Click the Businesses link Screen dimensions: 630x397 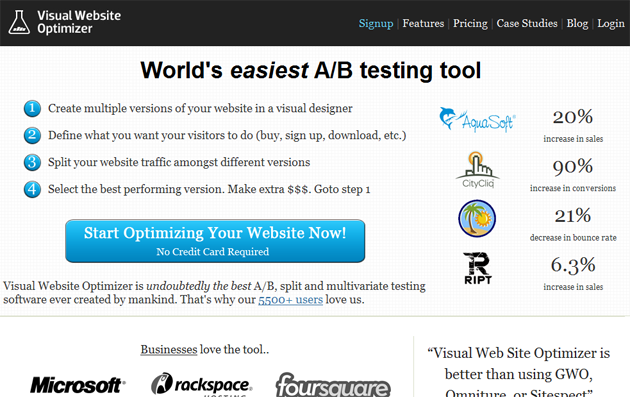(x=169, y=350)
